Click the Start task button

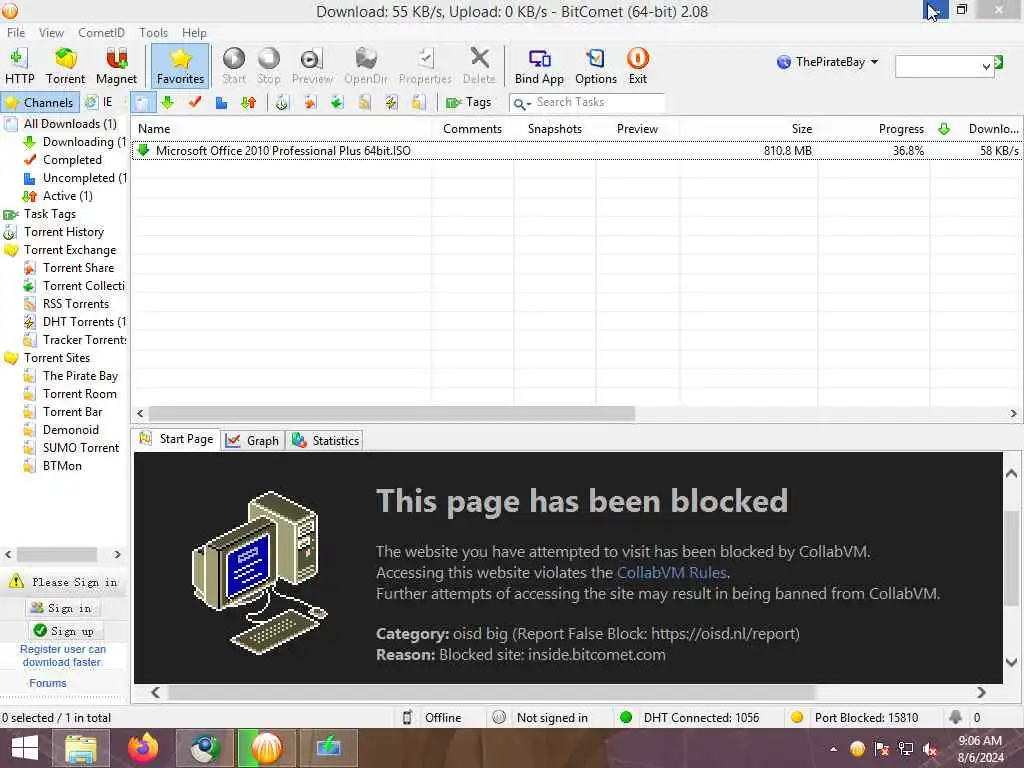[234, 65]
